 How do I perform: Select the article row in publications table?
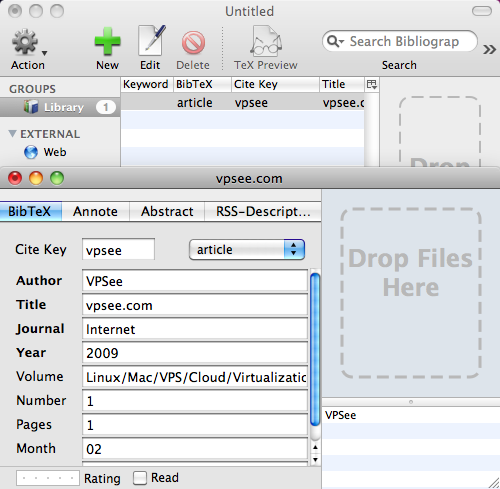point(242,102)
